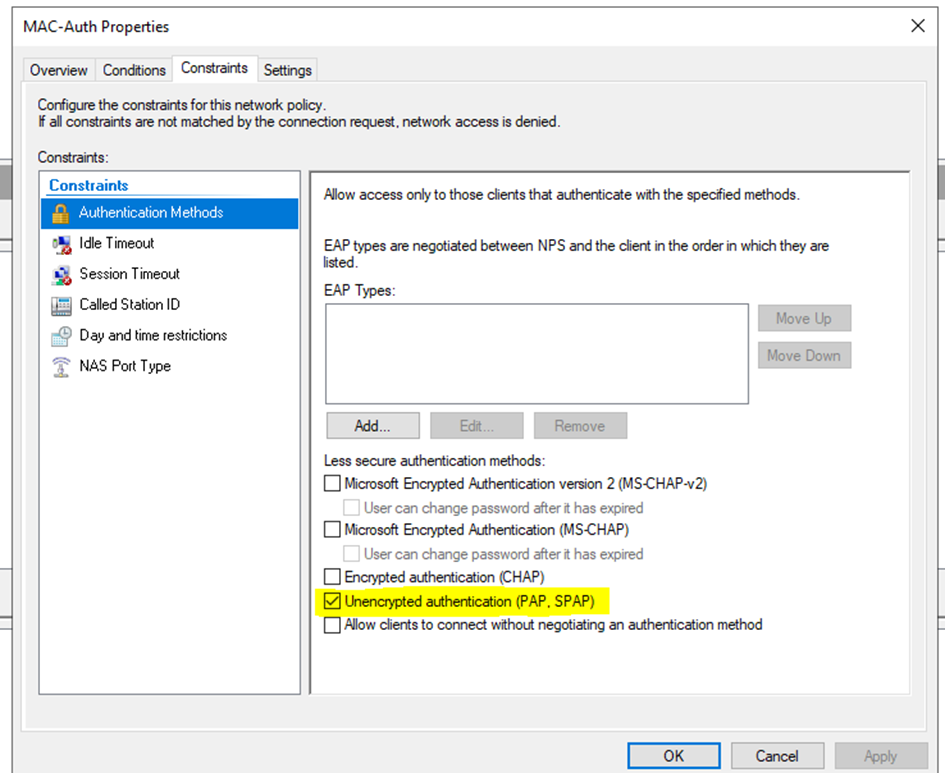
Task: Click the Called Station ID icon
Action: pos(61,305)
